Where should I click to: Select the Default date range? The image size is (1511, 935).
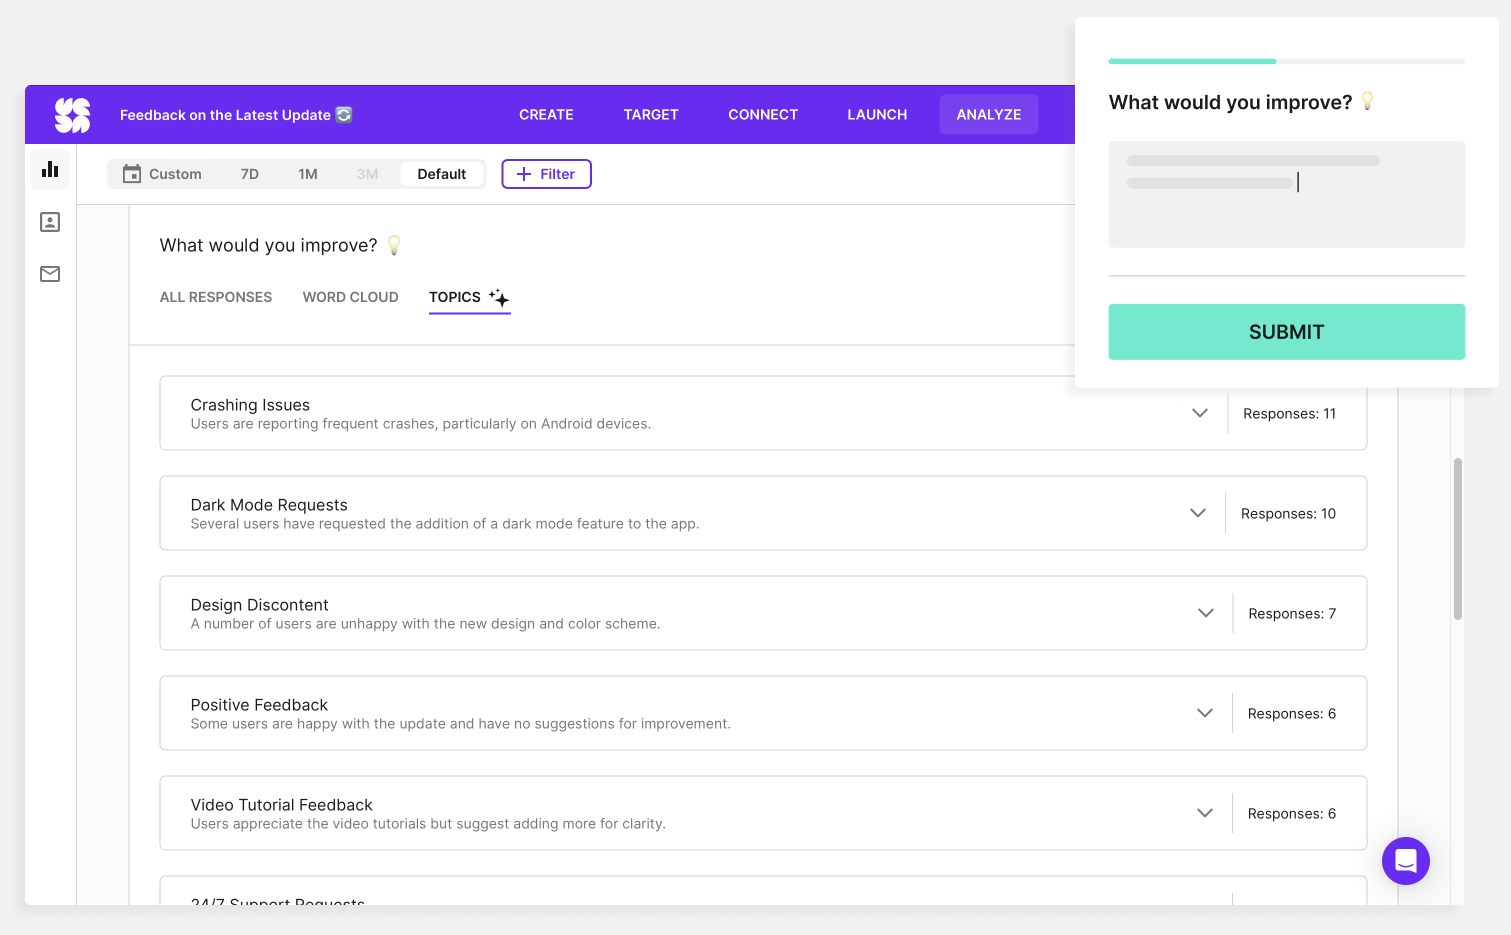442,174
